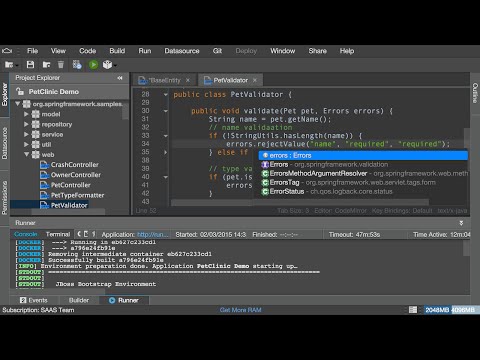480x360 pixels.
Task: Click the Save floppy disk toolbar icon
Action: [30, 65]
